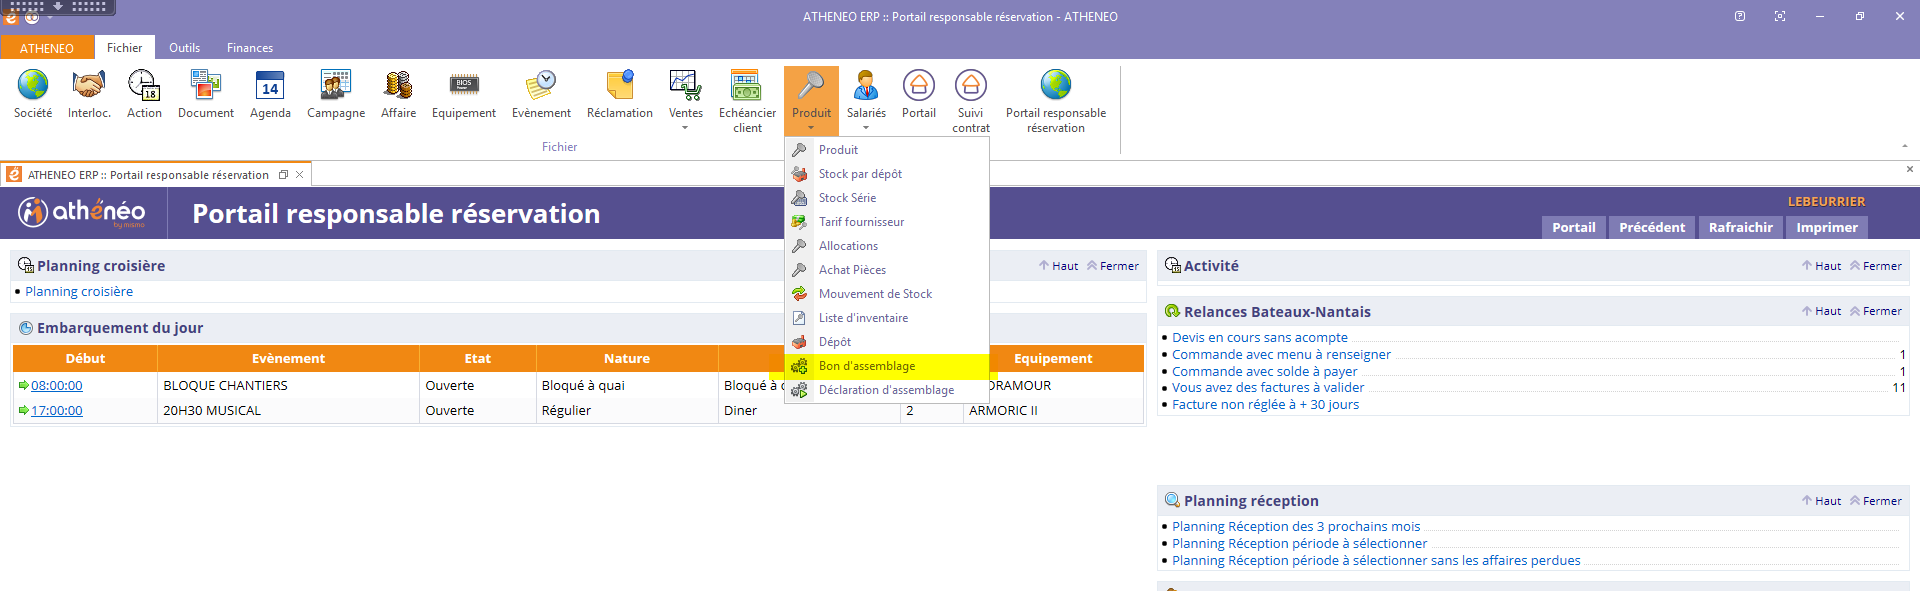Select Stock Série menu entry
The width and height of the screenshot is (1920, 591).
tap(887, 198)
